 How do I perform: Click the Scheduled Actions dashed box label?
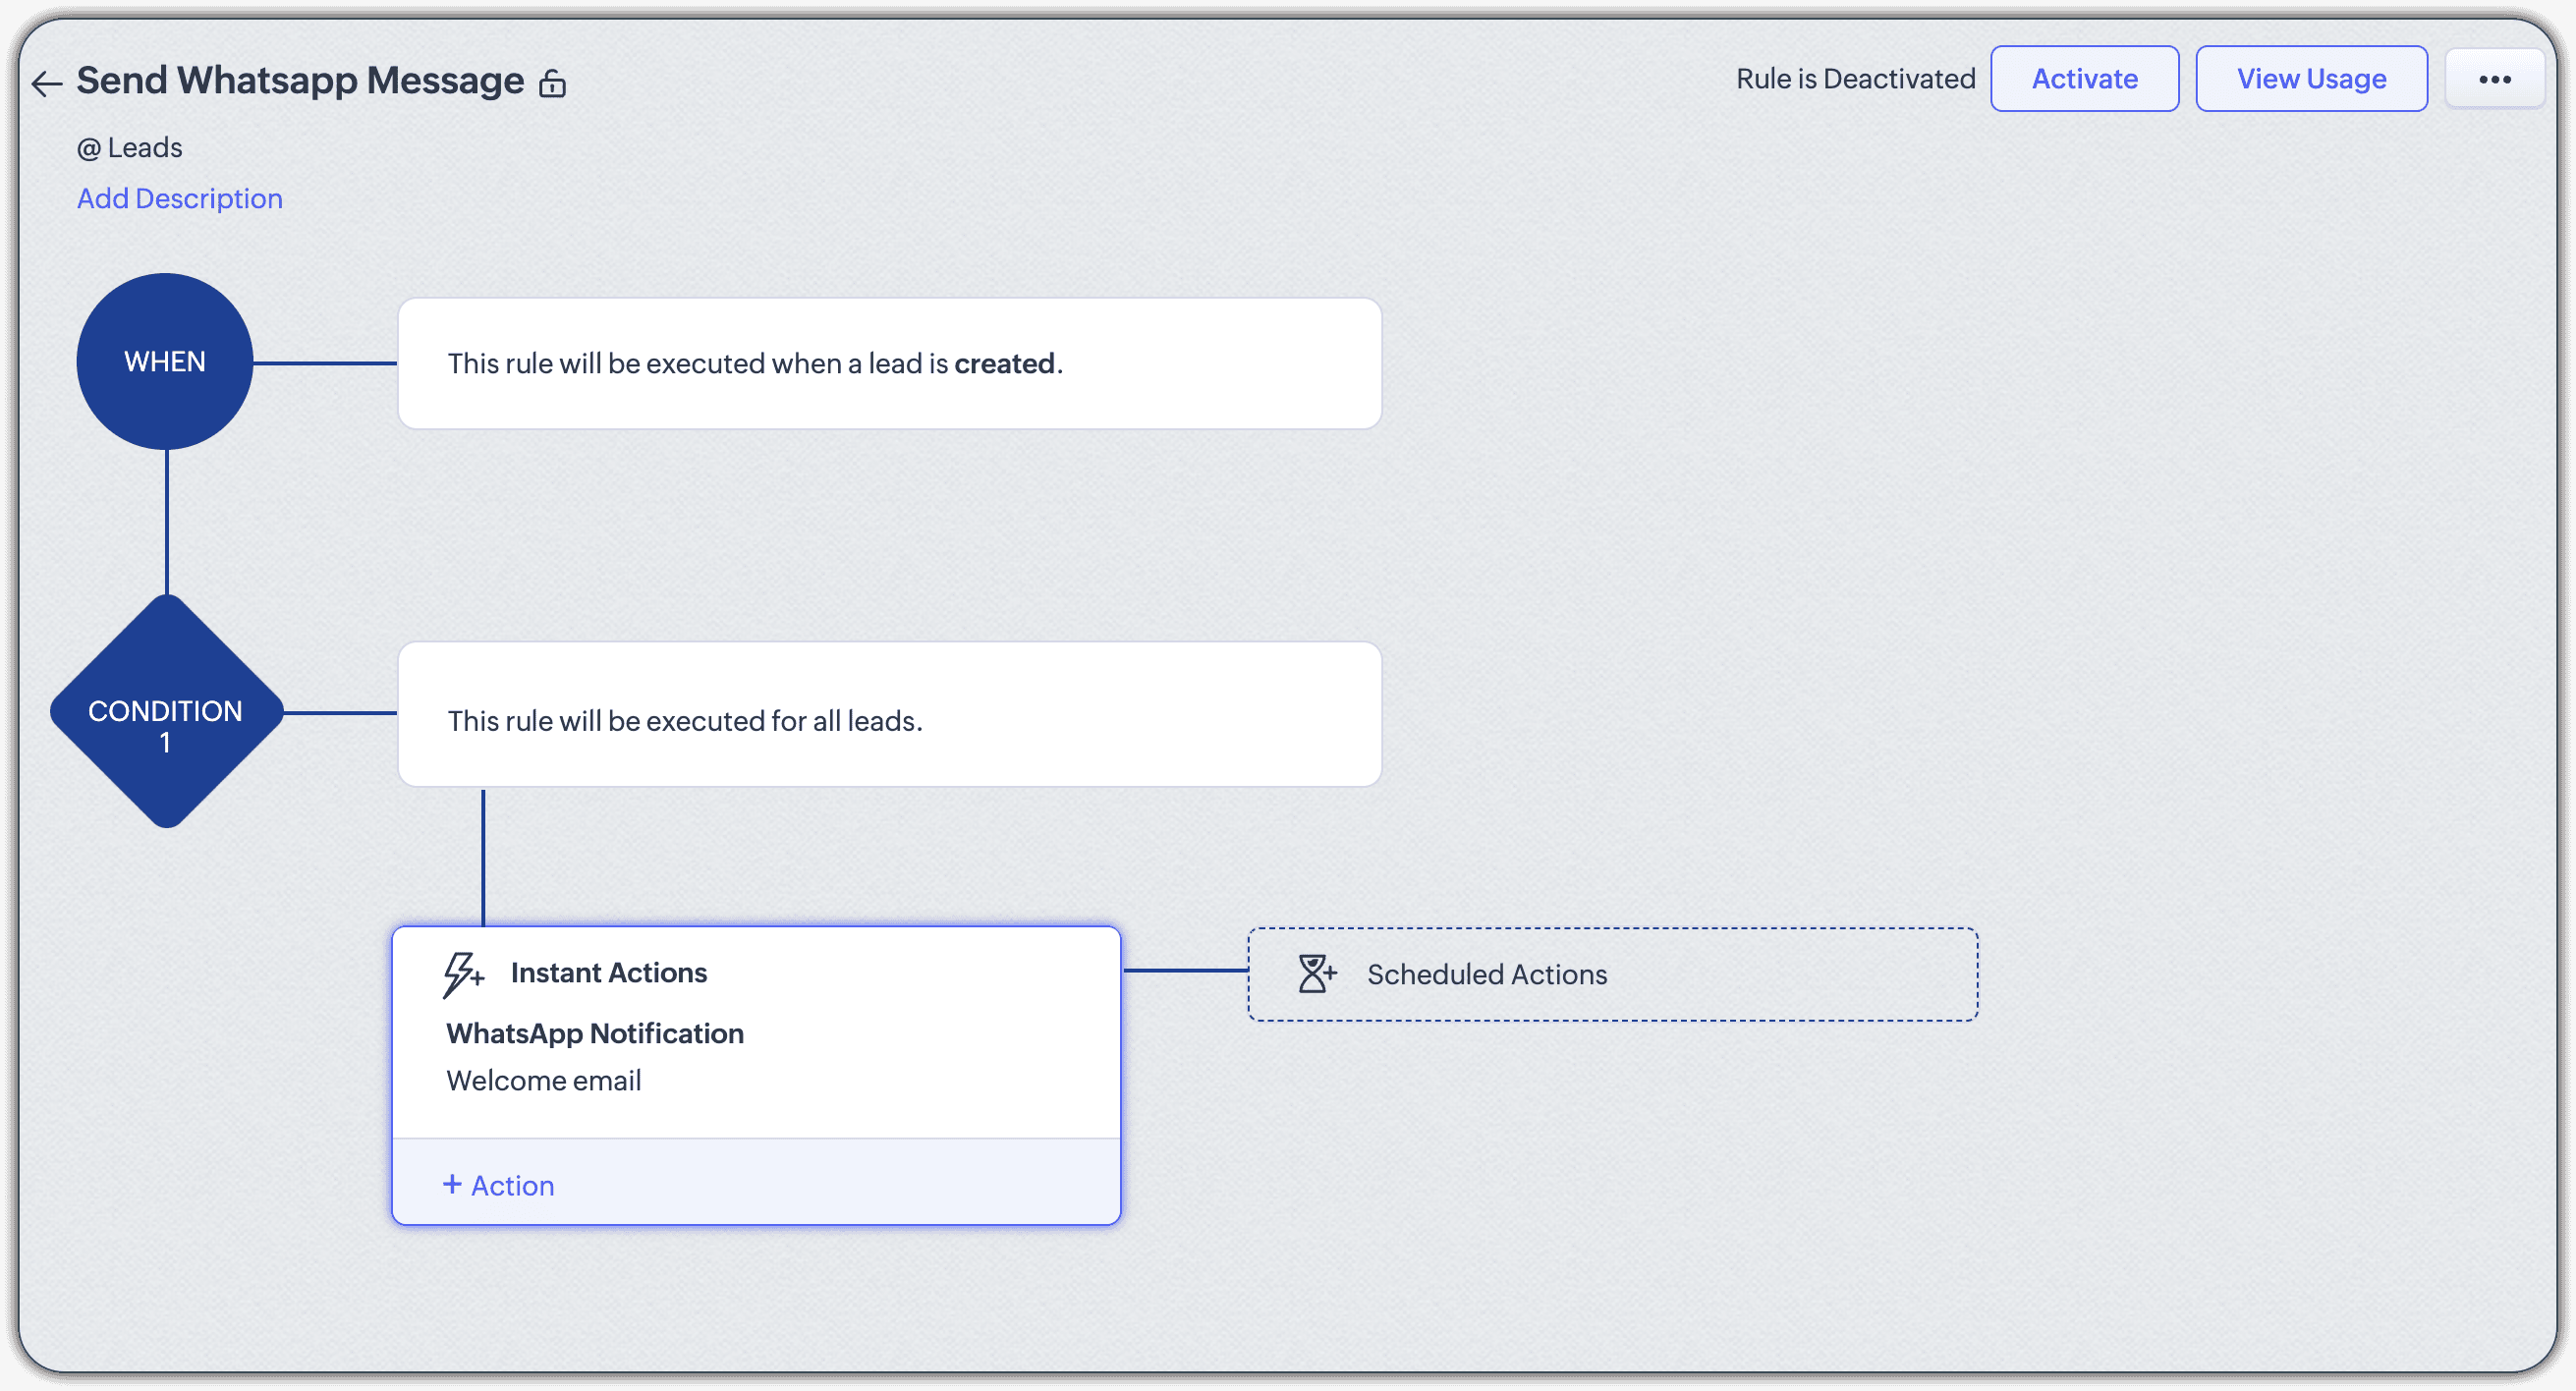pos(1487,975)
